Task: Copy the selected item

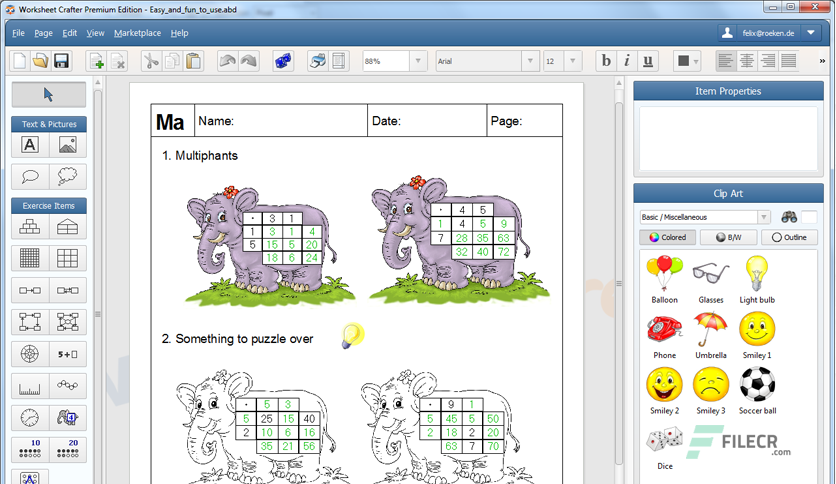Action: pos(172,61)
